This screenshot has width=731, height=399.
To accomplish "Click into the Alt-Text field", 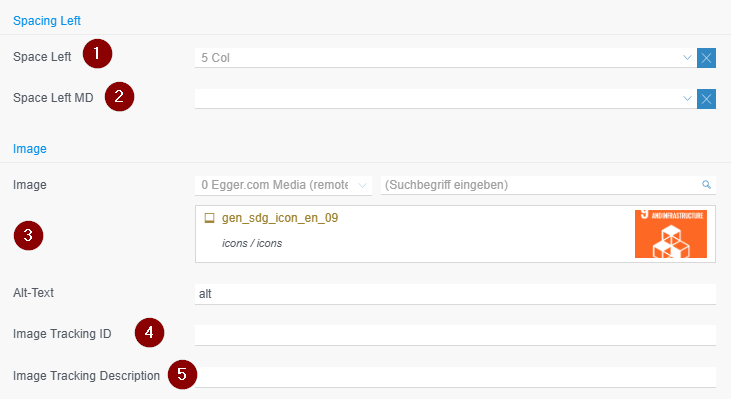I will 455,294.
